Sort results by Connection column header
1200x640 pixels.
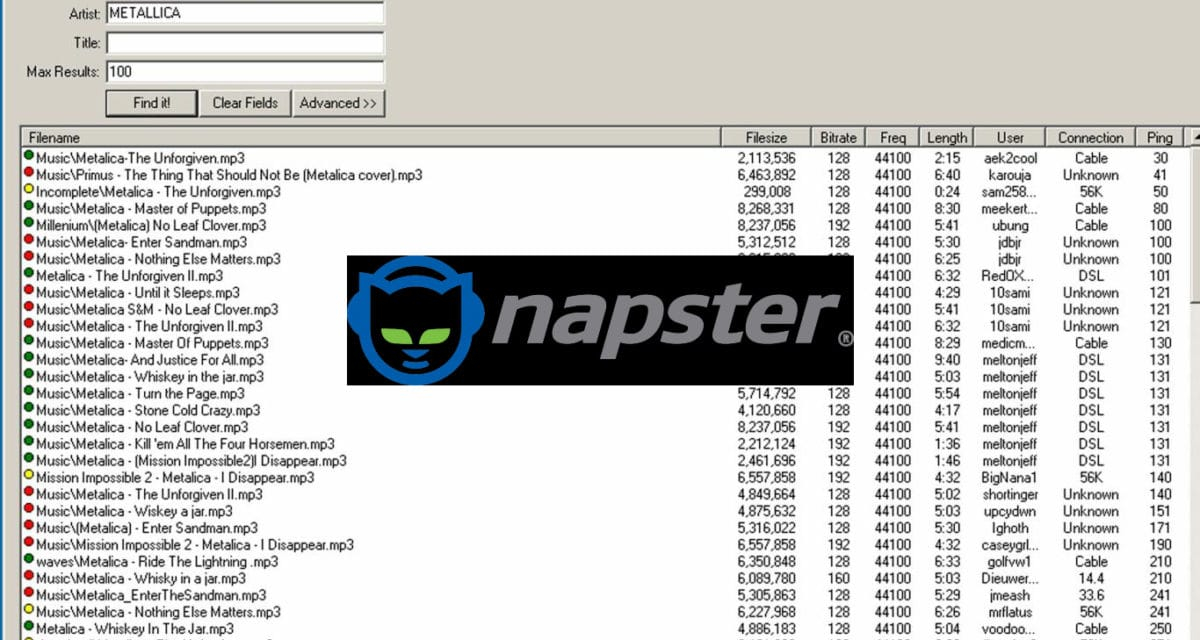[1090, 138]
